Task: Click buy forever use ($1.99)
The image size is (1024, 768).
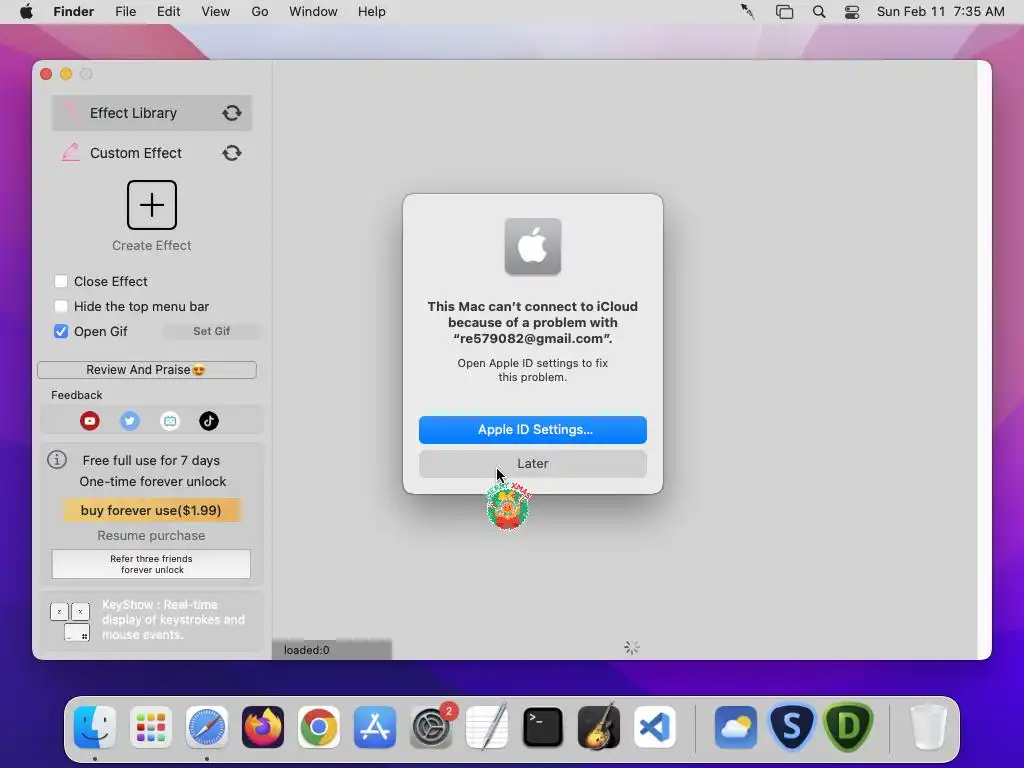Action: pyautogui.click(x=152, y=510)
